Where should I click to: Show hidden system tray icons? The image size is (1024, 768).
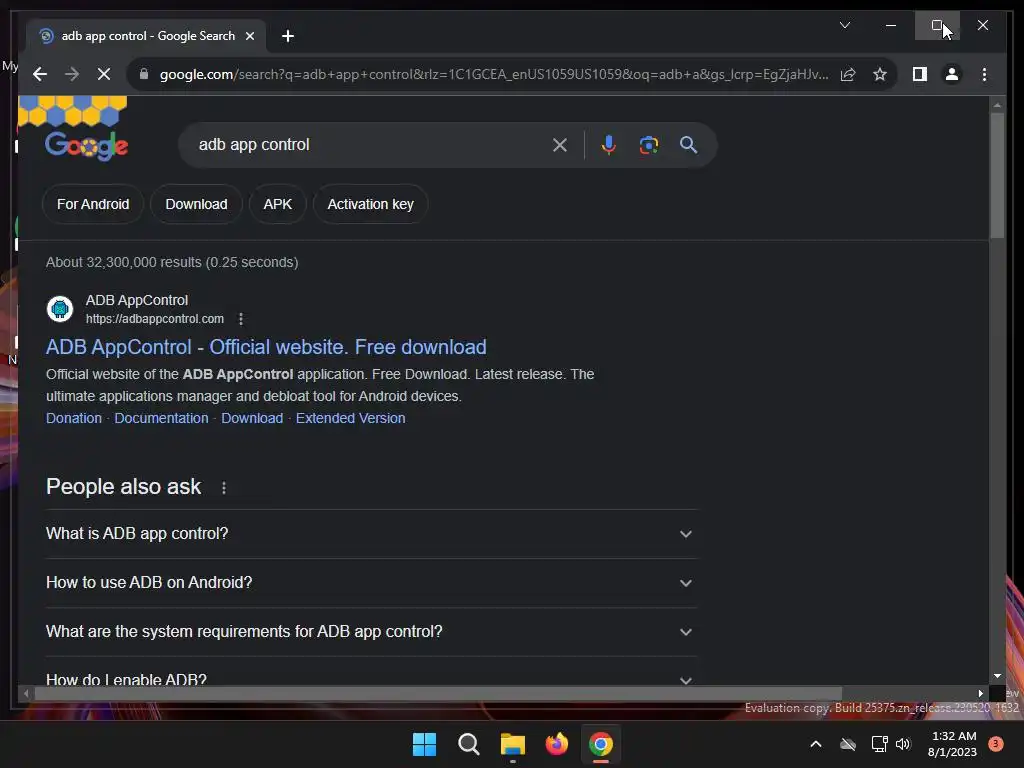click(816, 744)
